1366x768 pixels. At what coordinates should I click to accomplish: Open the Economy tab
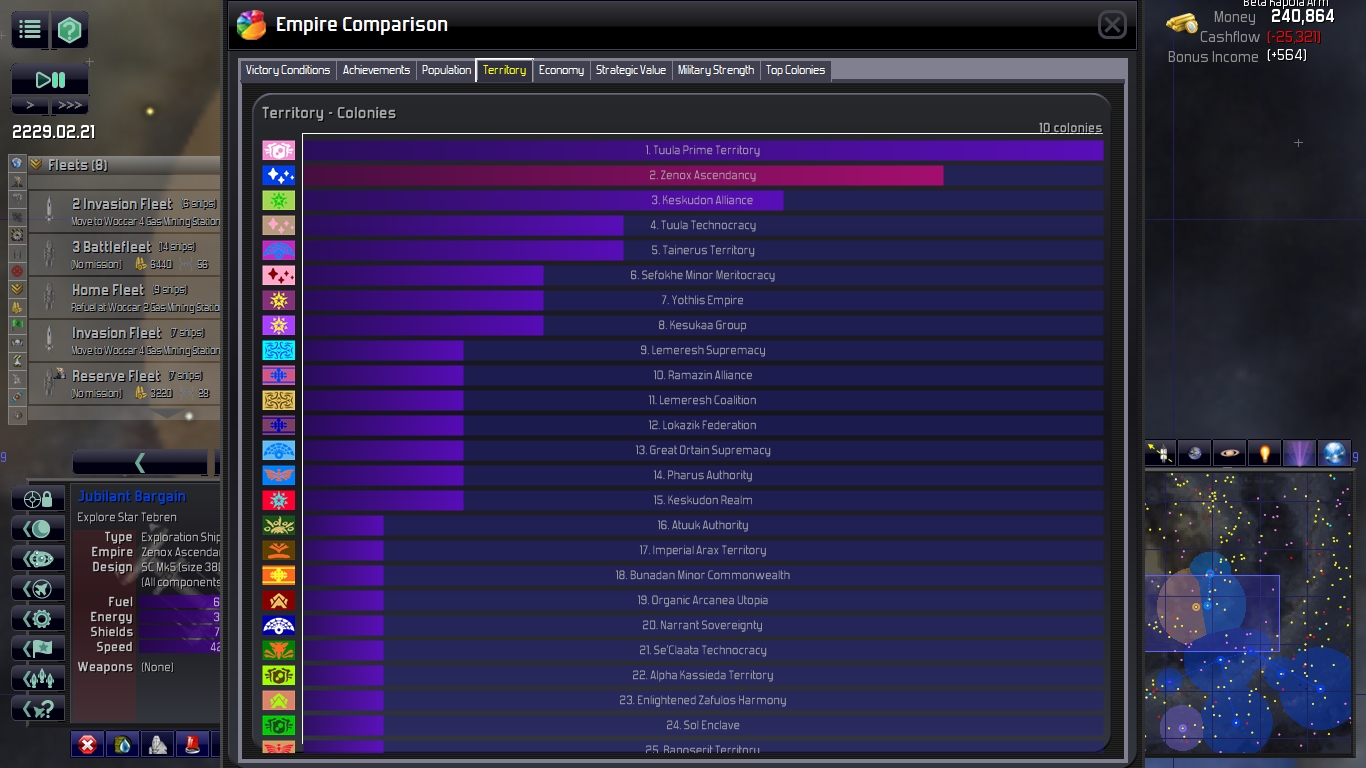point(561,70)
